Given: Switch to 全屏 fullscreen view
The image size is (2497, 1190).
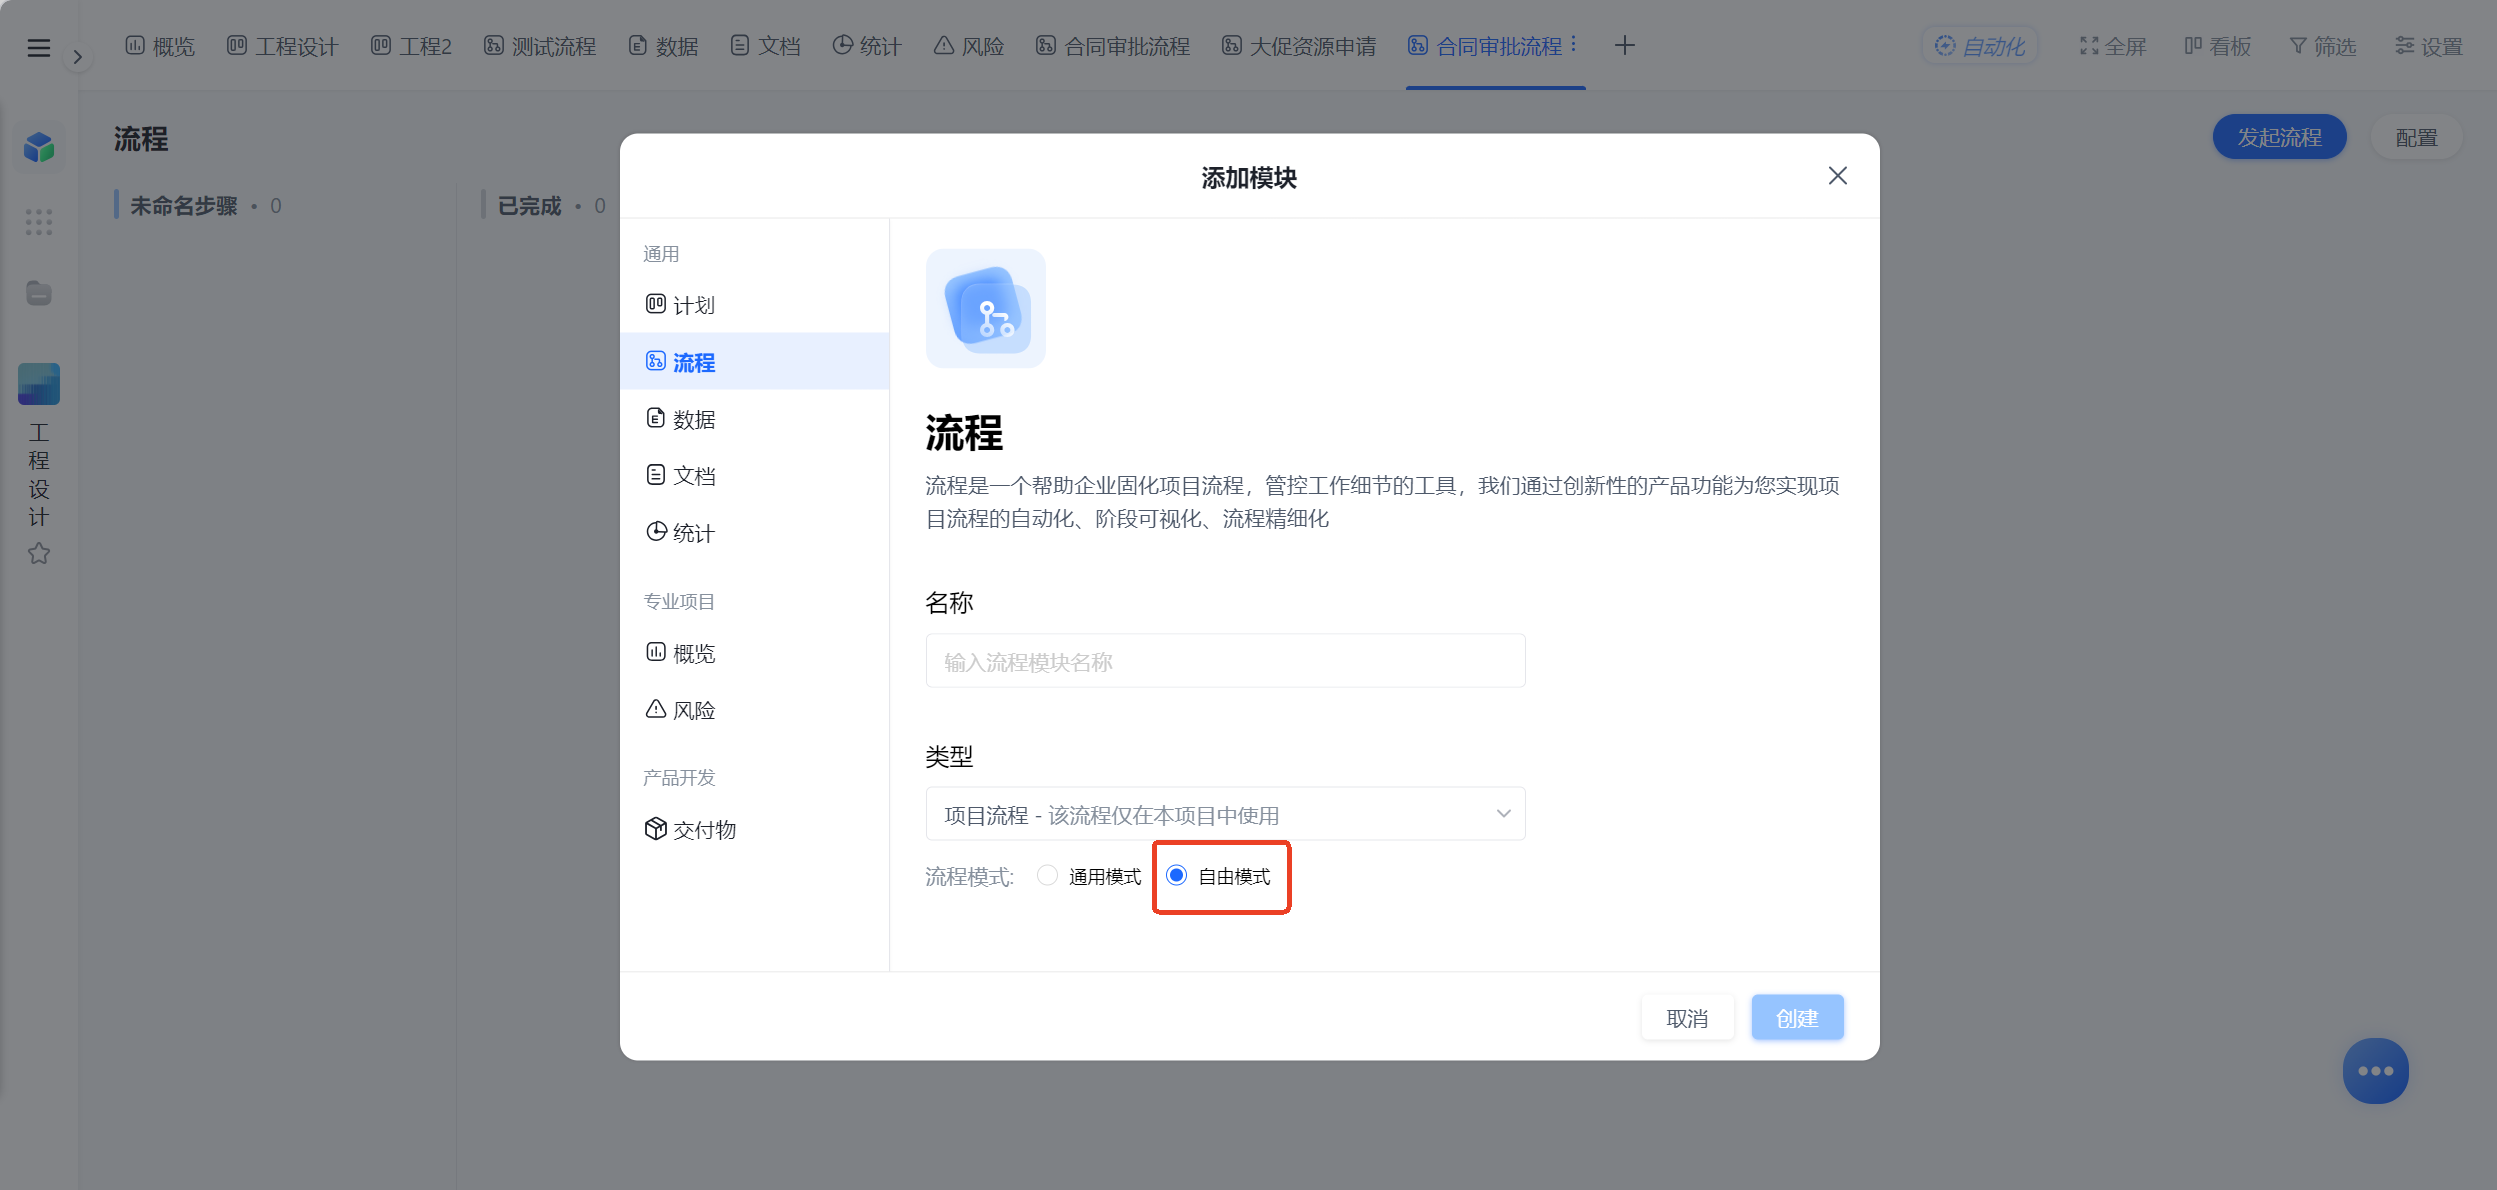Looking at the screenshot, I should [x=2113, y=46].
